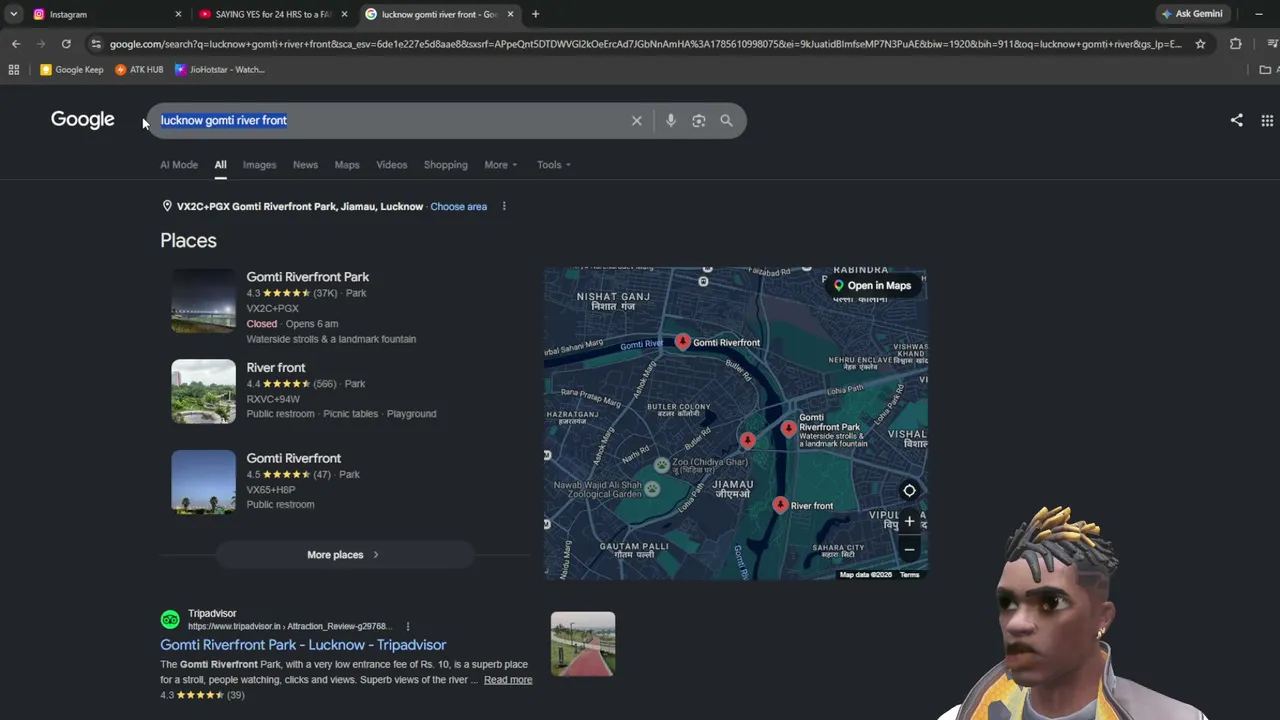This screenshot has width=1280, height=720.
Task: Open the map Terms link
Action: pyautogui.click(x=909, y=575)
